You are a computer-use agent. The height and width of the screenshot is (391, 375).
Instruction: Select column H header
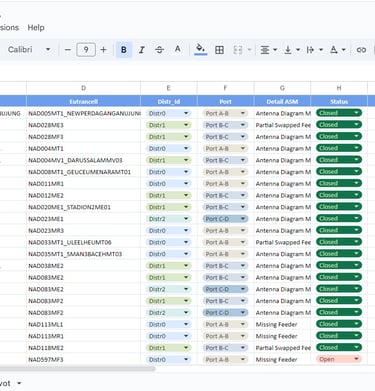(x=339, y=88)
